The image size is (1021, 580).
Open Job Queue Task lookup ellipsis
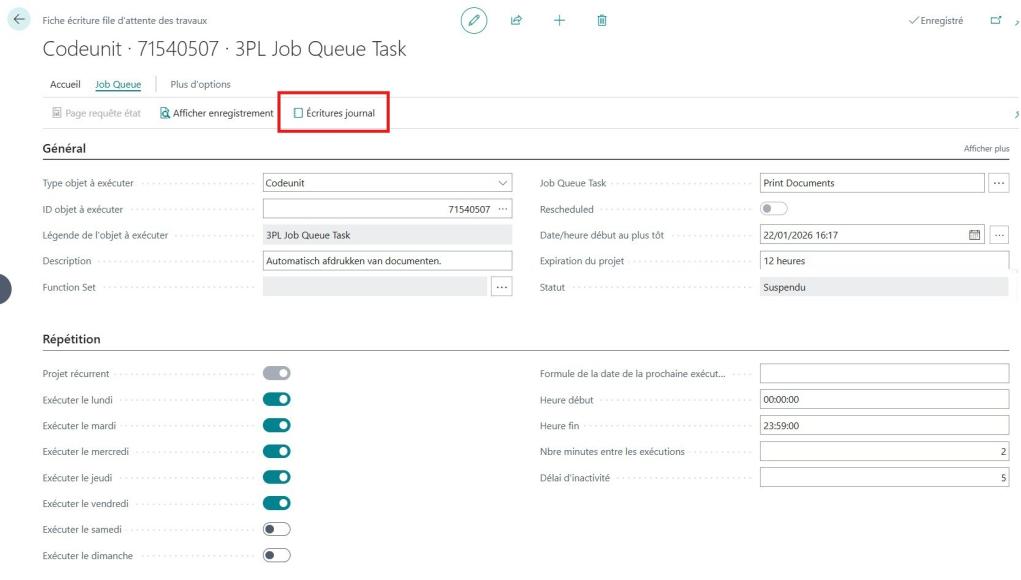point(999,183)
